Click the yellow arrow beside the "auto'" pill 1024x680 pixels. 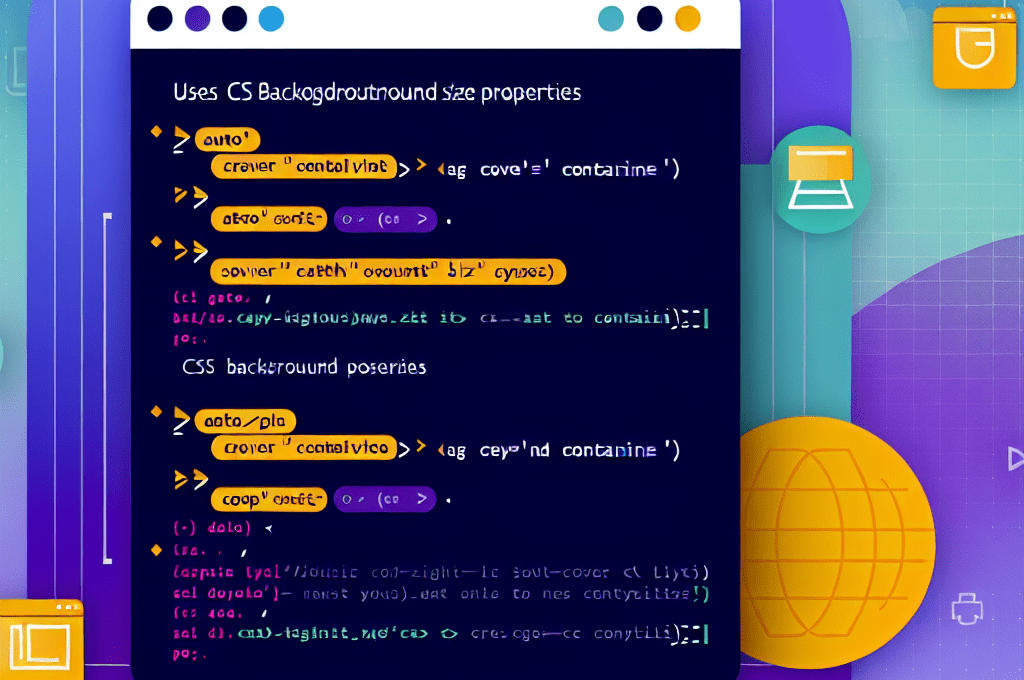(181, 140)
